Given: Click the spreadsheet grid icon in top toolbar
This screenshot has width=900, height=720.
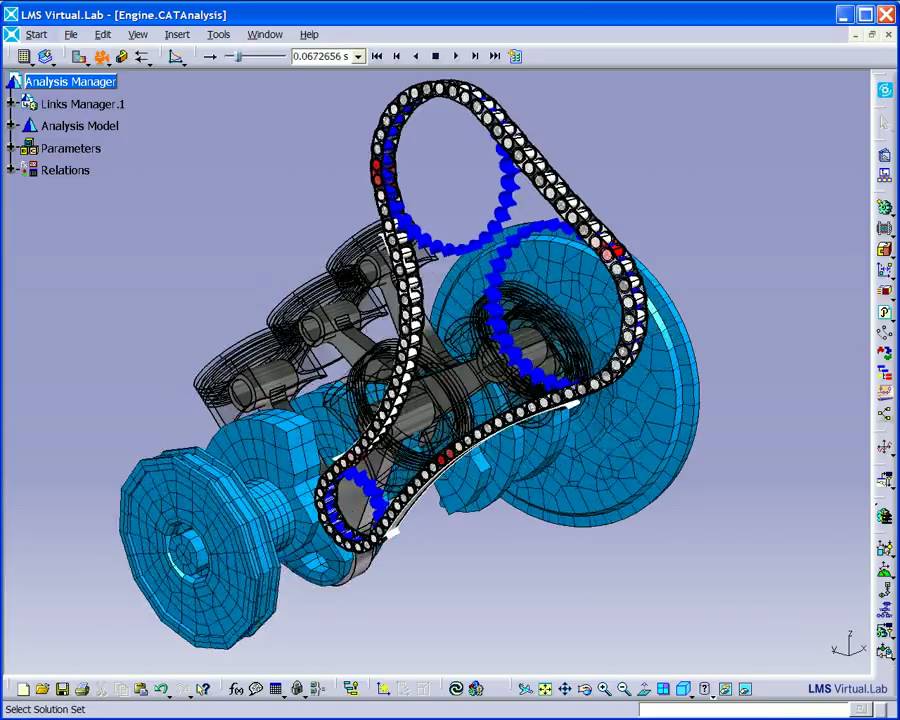Looking at the screenshot, I should (24, 56).
